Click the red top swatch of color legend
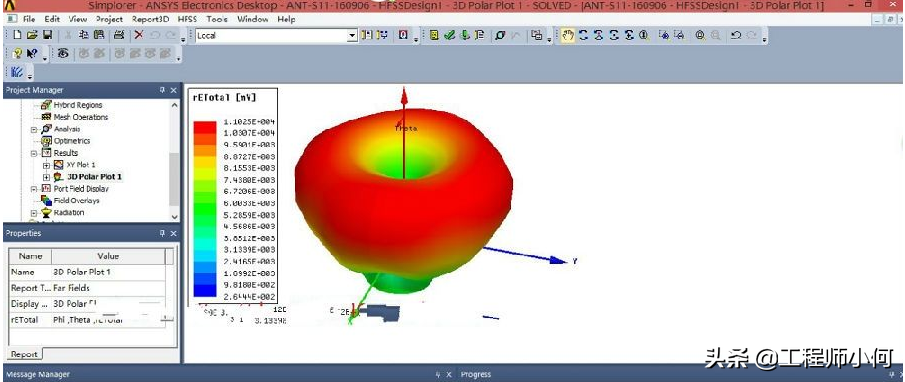Screen dimensions: 905x382 204,127
